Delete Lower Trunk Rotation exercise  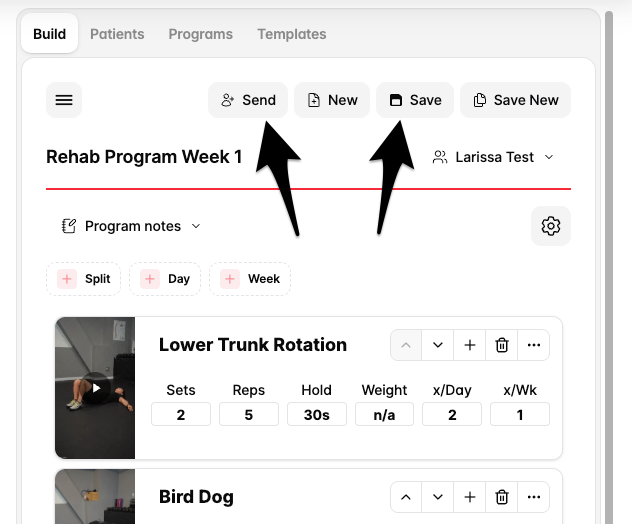point(502,345)
